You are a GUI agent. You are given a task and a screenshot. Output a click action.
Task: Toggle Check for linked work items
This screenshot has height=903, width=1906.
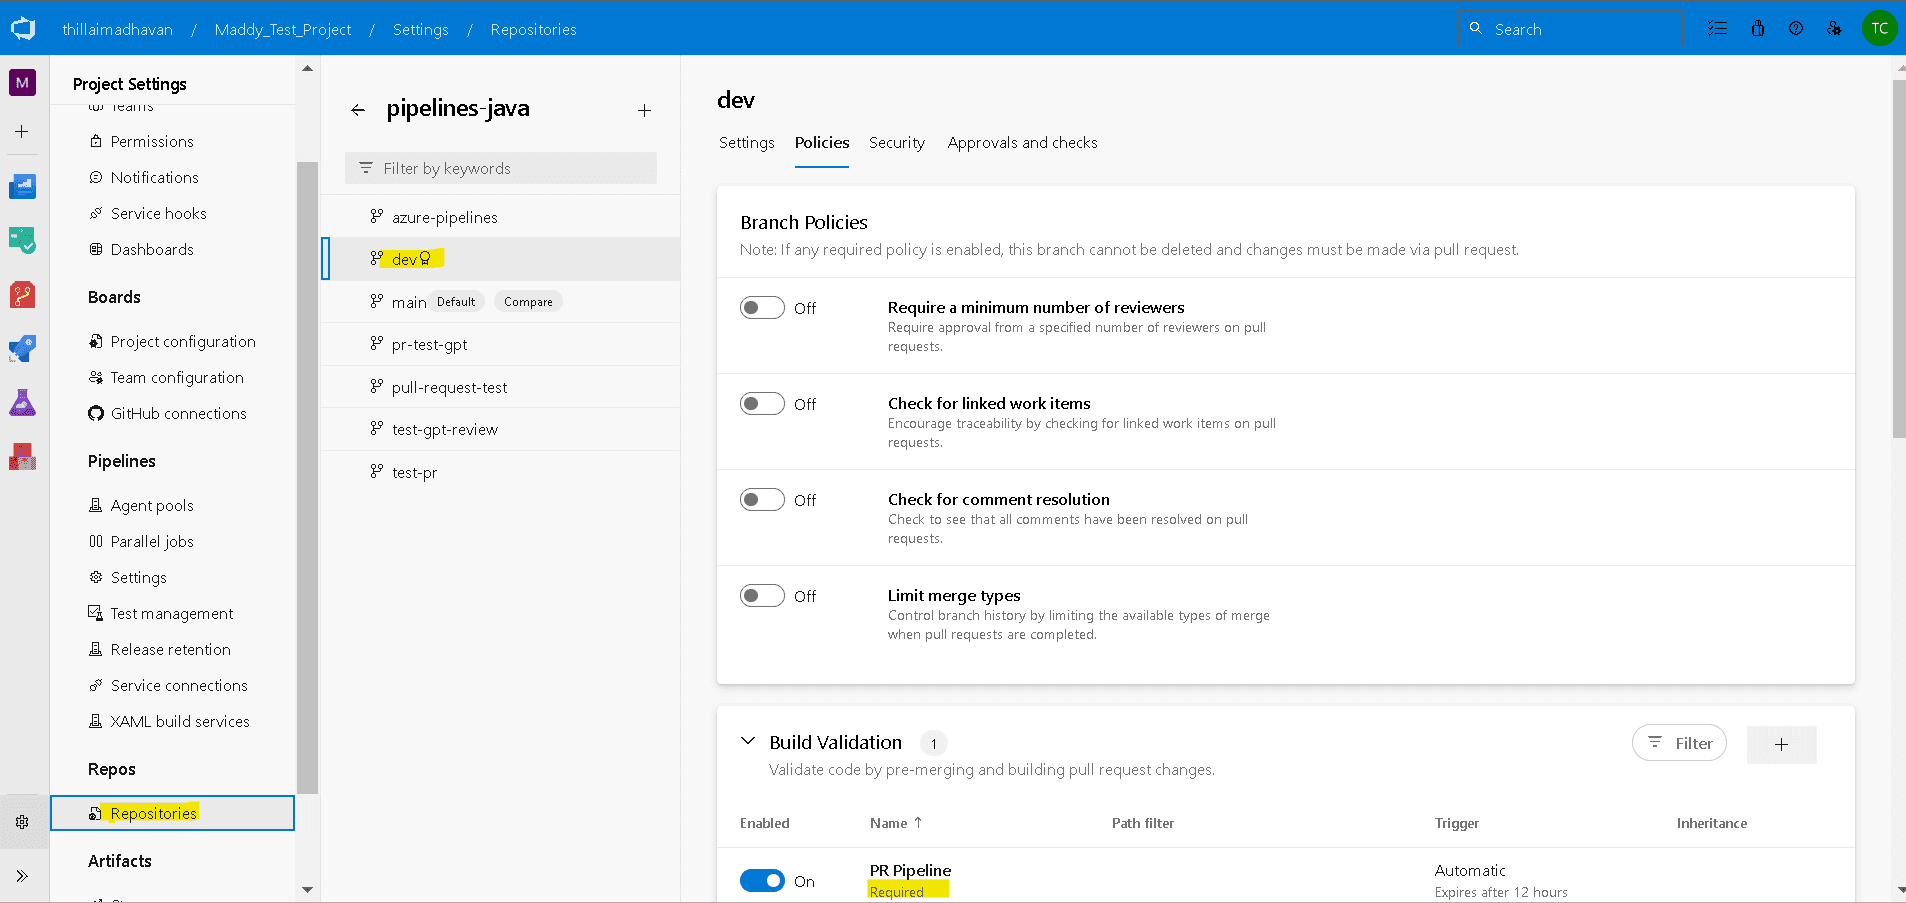point(762,403)
